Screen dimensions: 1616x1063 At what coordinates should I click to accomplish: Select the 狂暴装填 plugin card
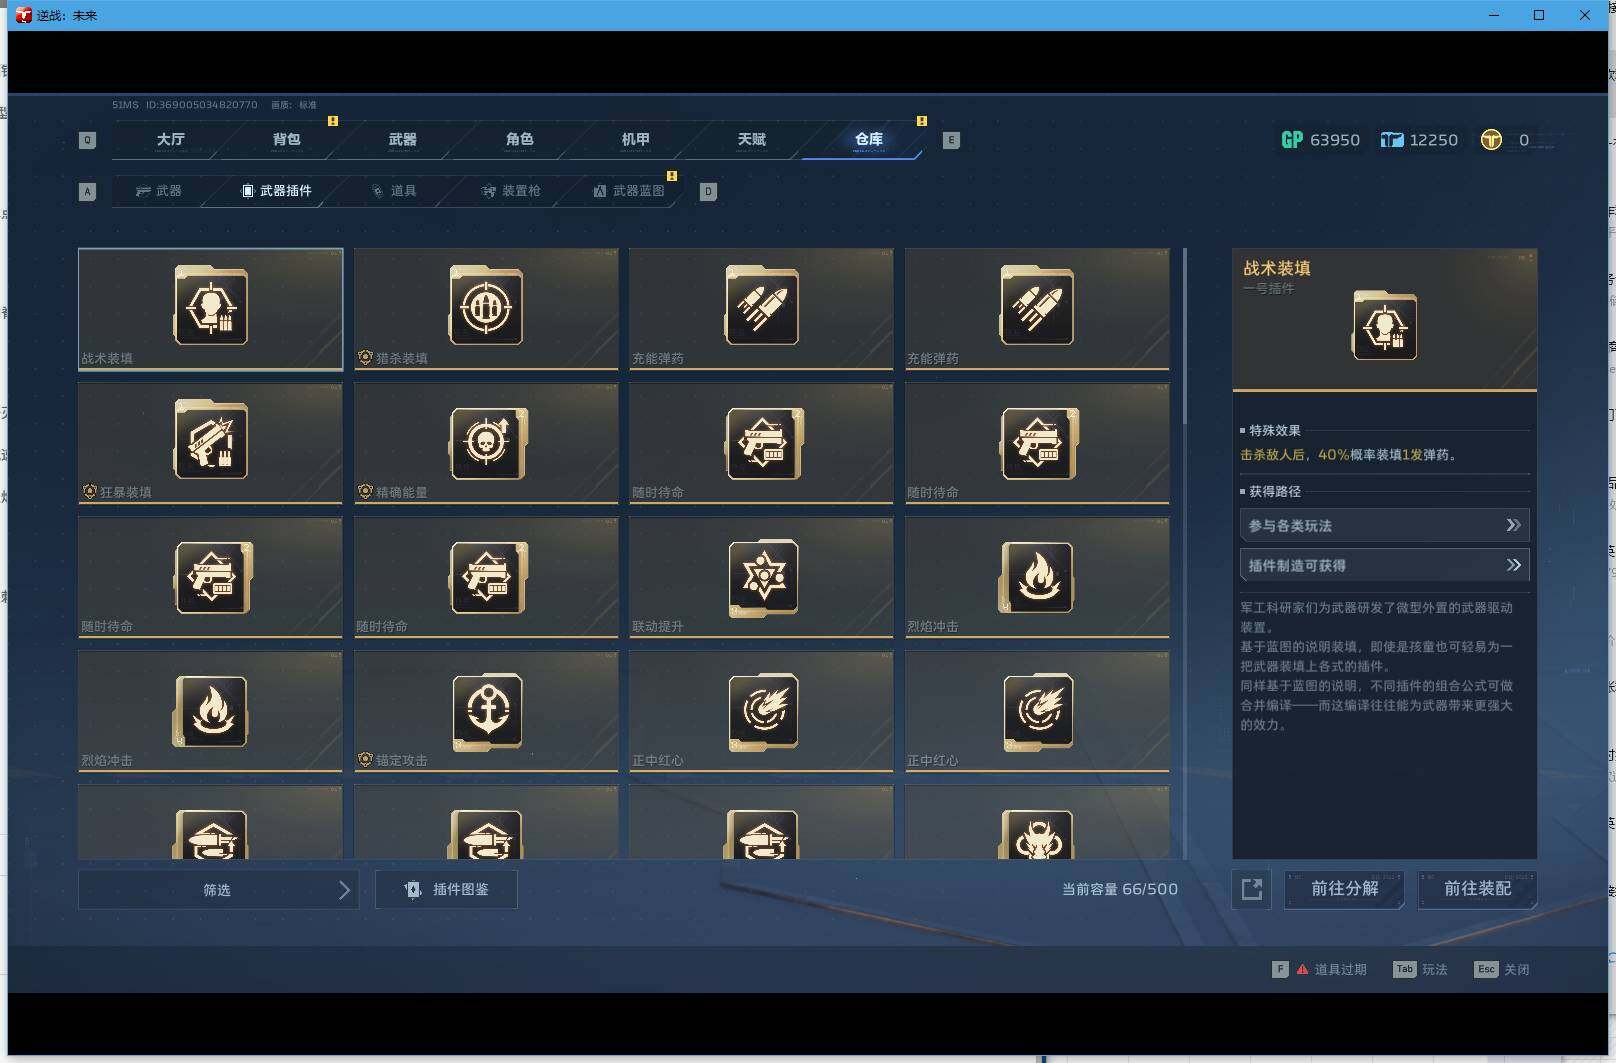coord(210,443)
